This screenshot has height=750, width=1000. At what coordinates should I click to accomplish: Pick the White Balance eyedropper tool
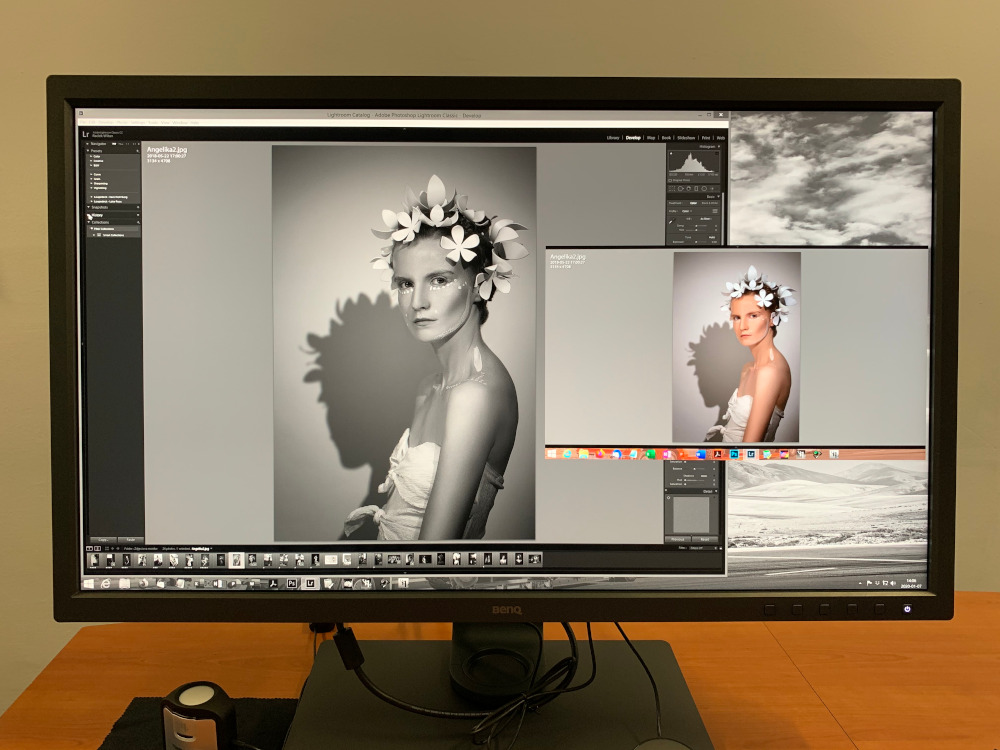coord(673,221)
